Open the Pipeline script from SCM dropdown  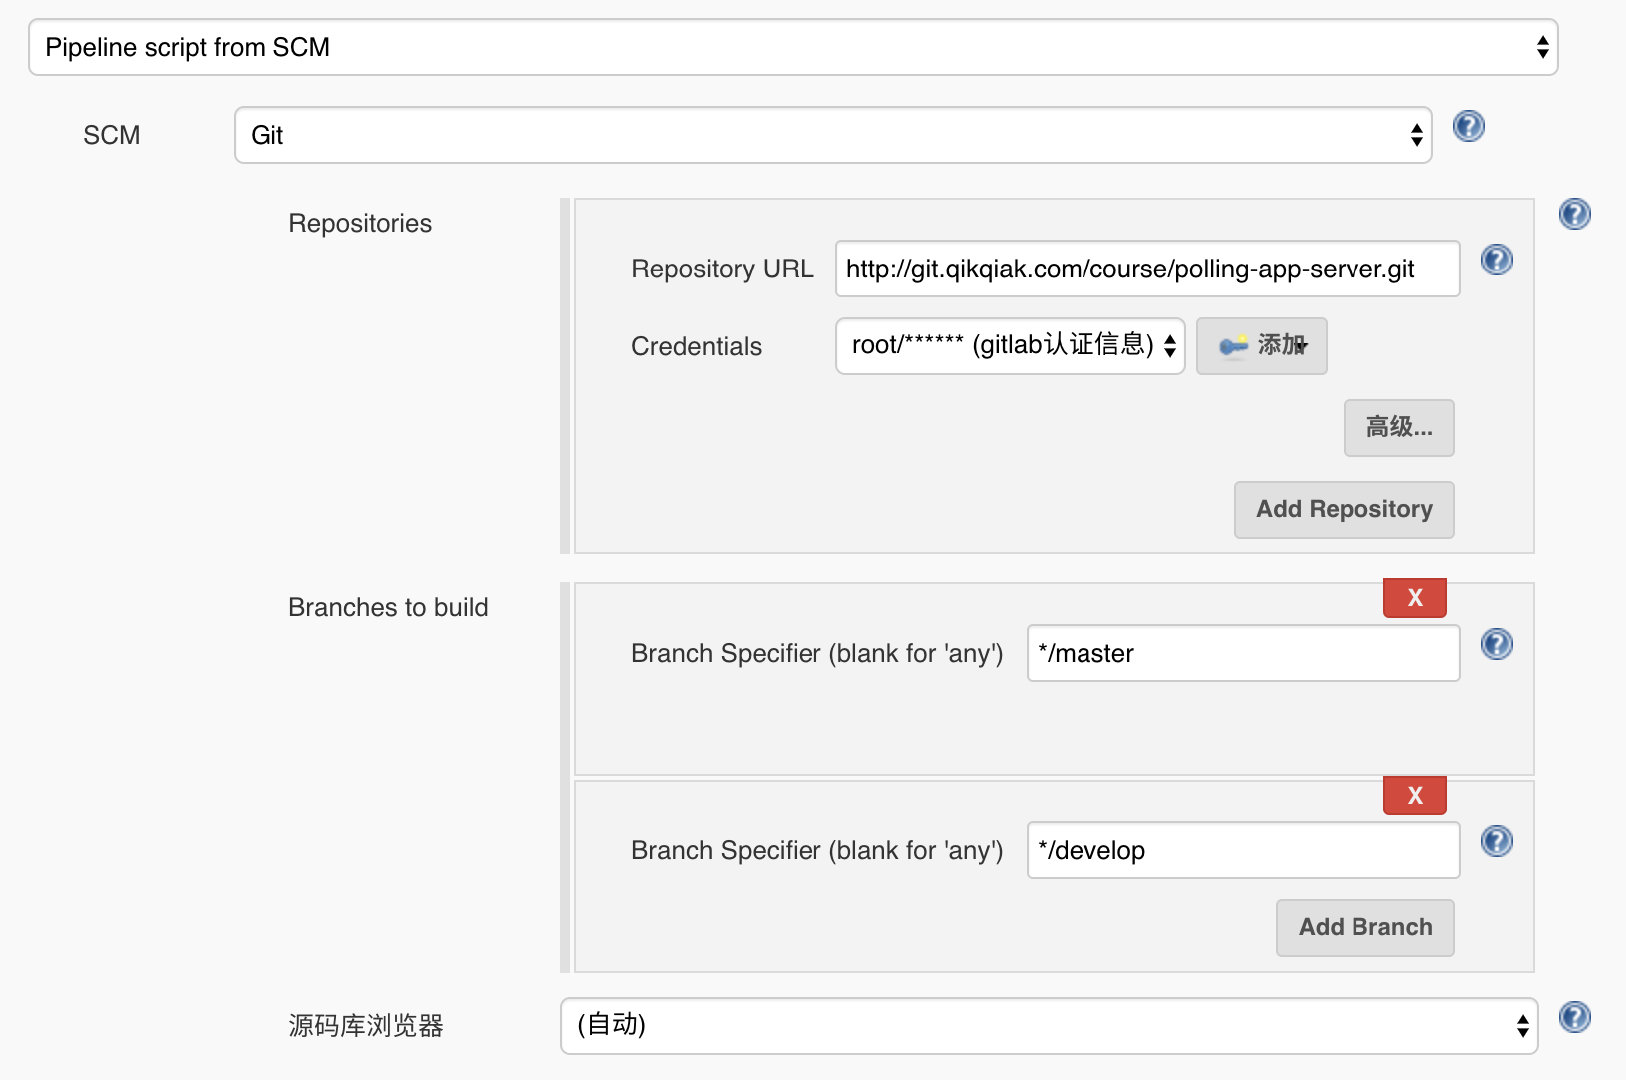pos(793,46)
